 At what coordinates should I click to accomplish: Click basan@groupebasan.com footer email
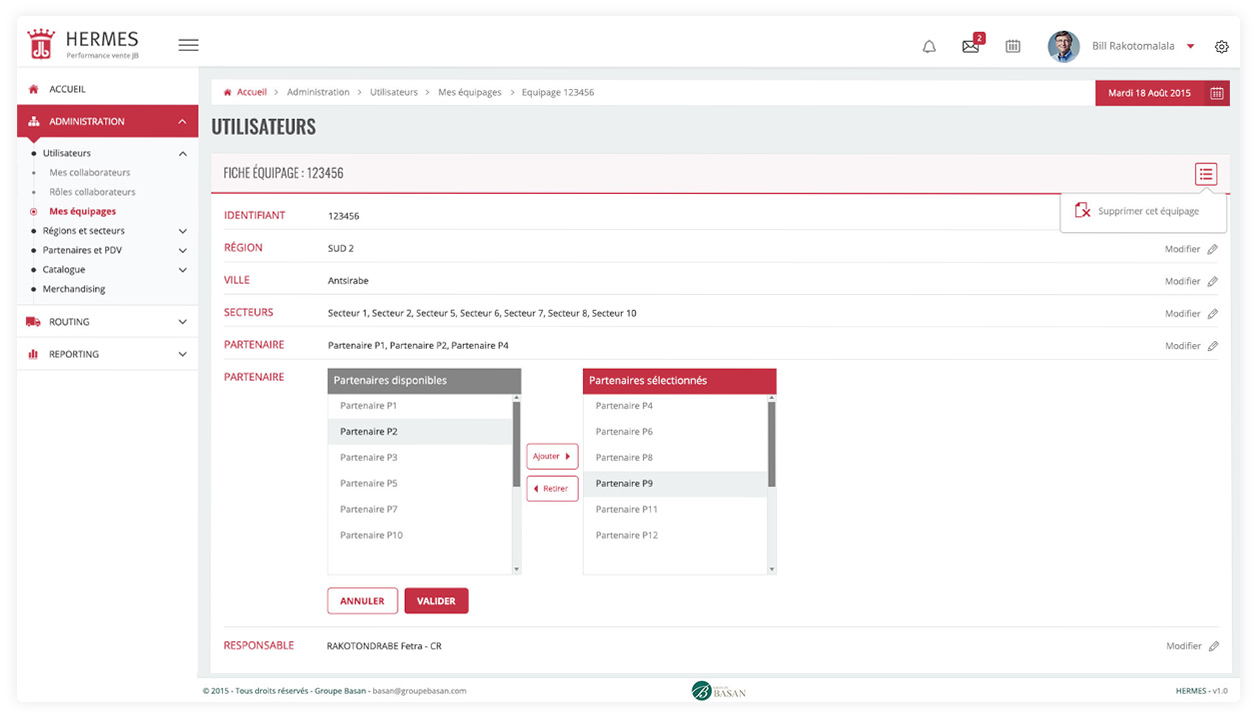419,691
